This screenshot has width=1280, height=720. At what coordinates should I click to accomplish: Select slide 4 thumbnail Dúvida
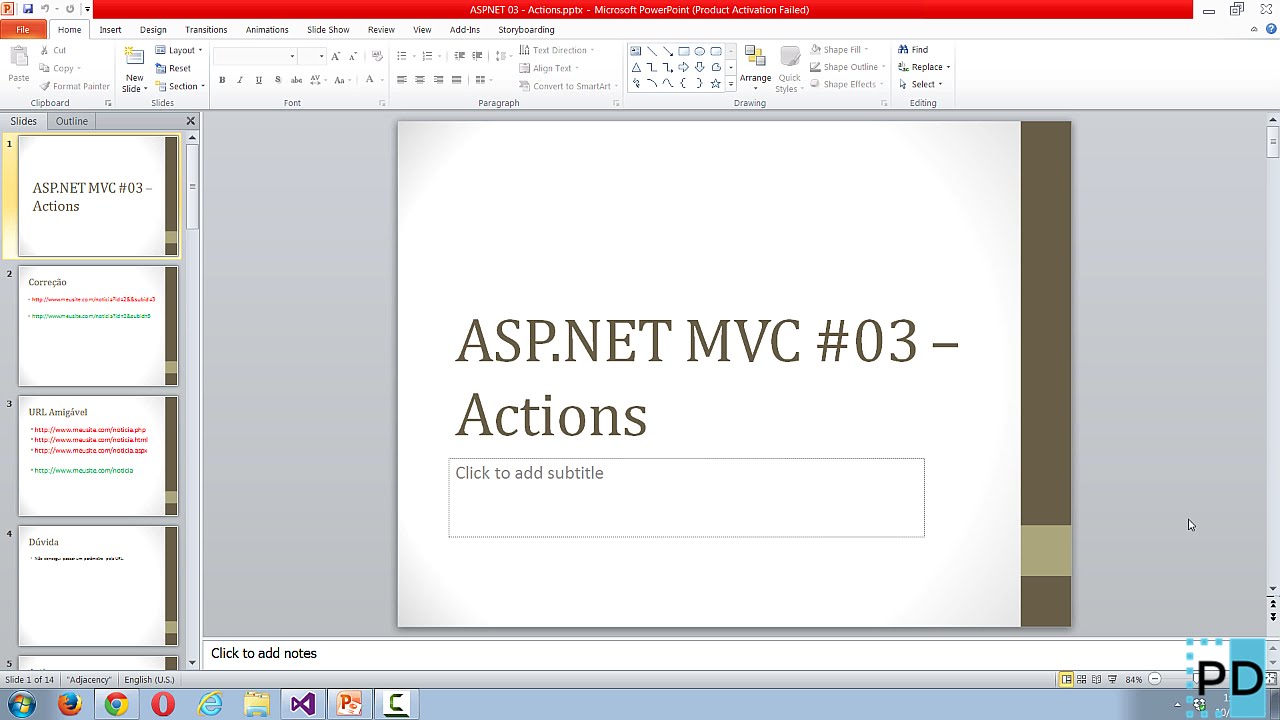[98, 586]
